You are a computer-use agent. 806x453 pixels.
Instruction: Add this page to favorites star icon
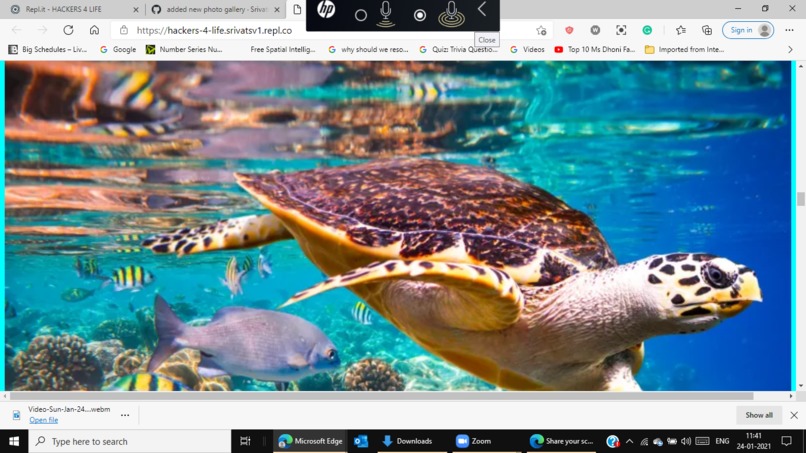tap(541, 30)
